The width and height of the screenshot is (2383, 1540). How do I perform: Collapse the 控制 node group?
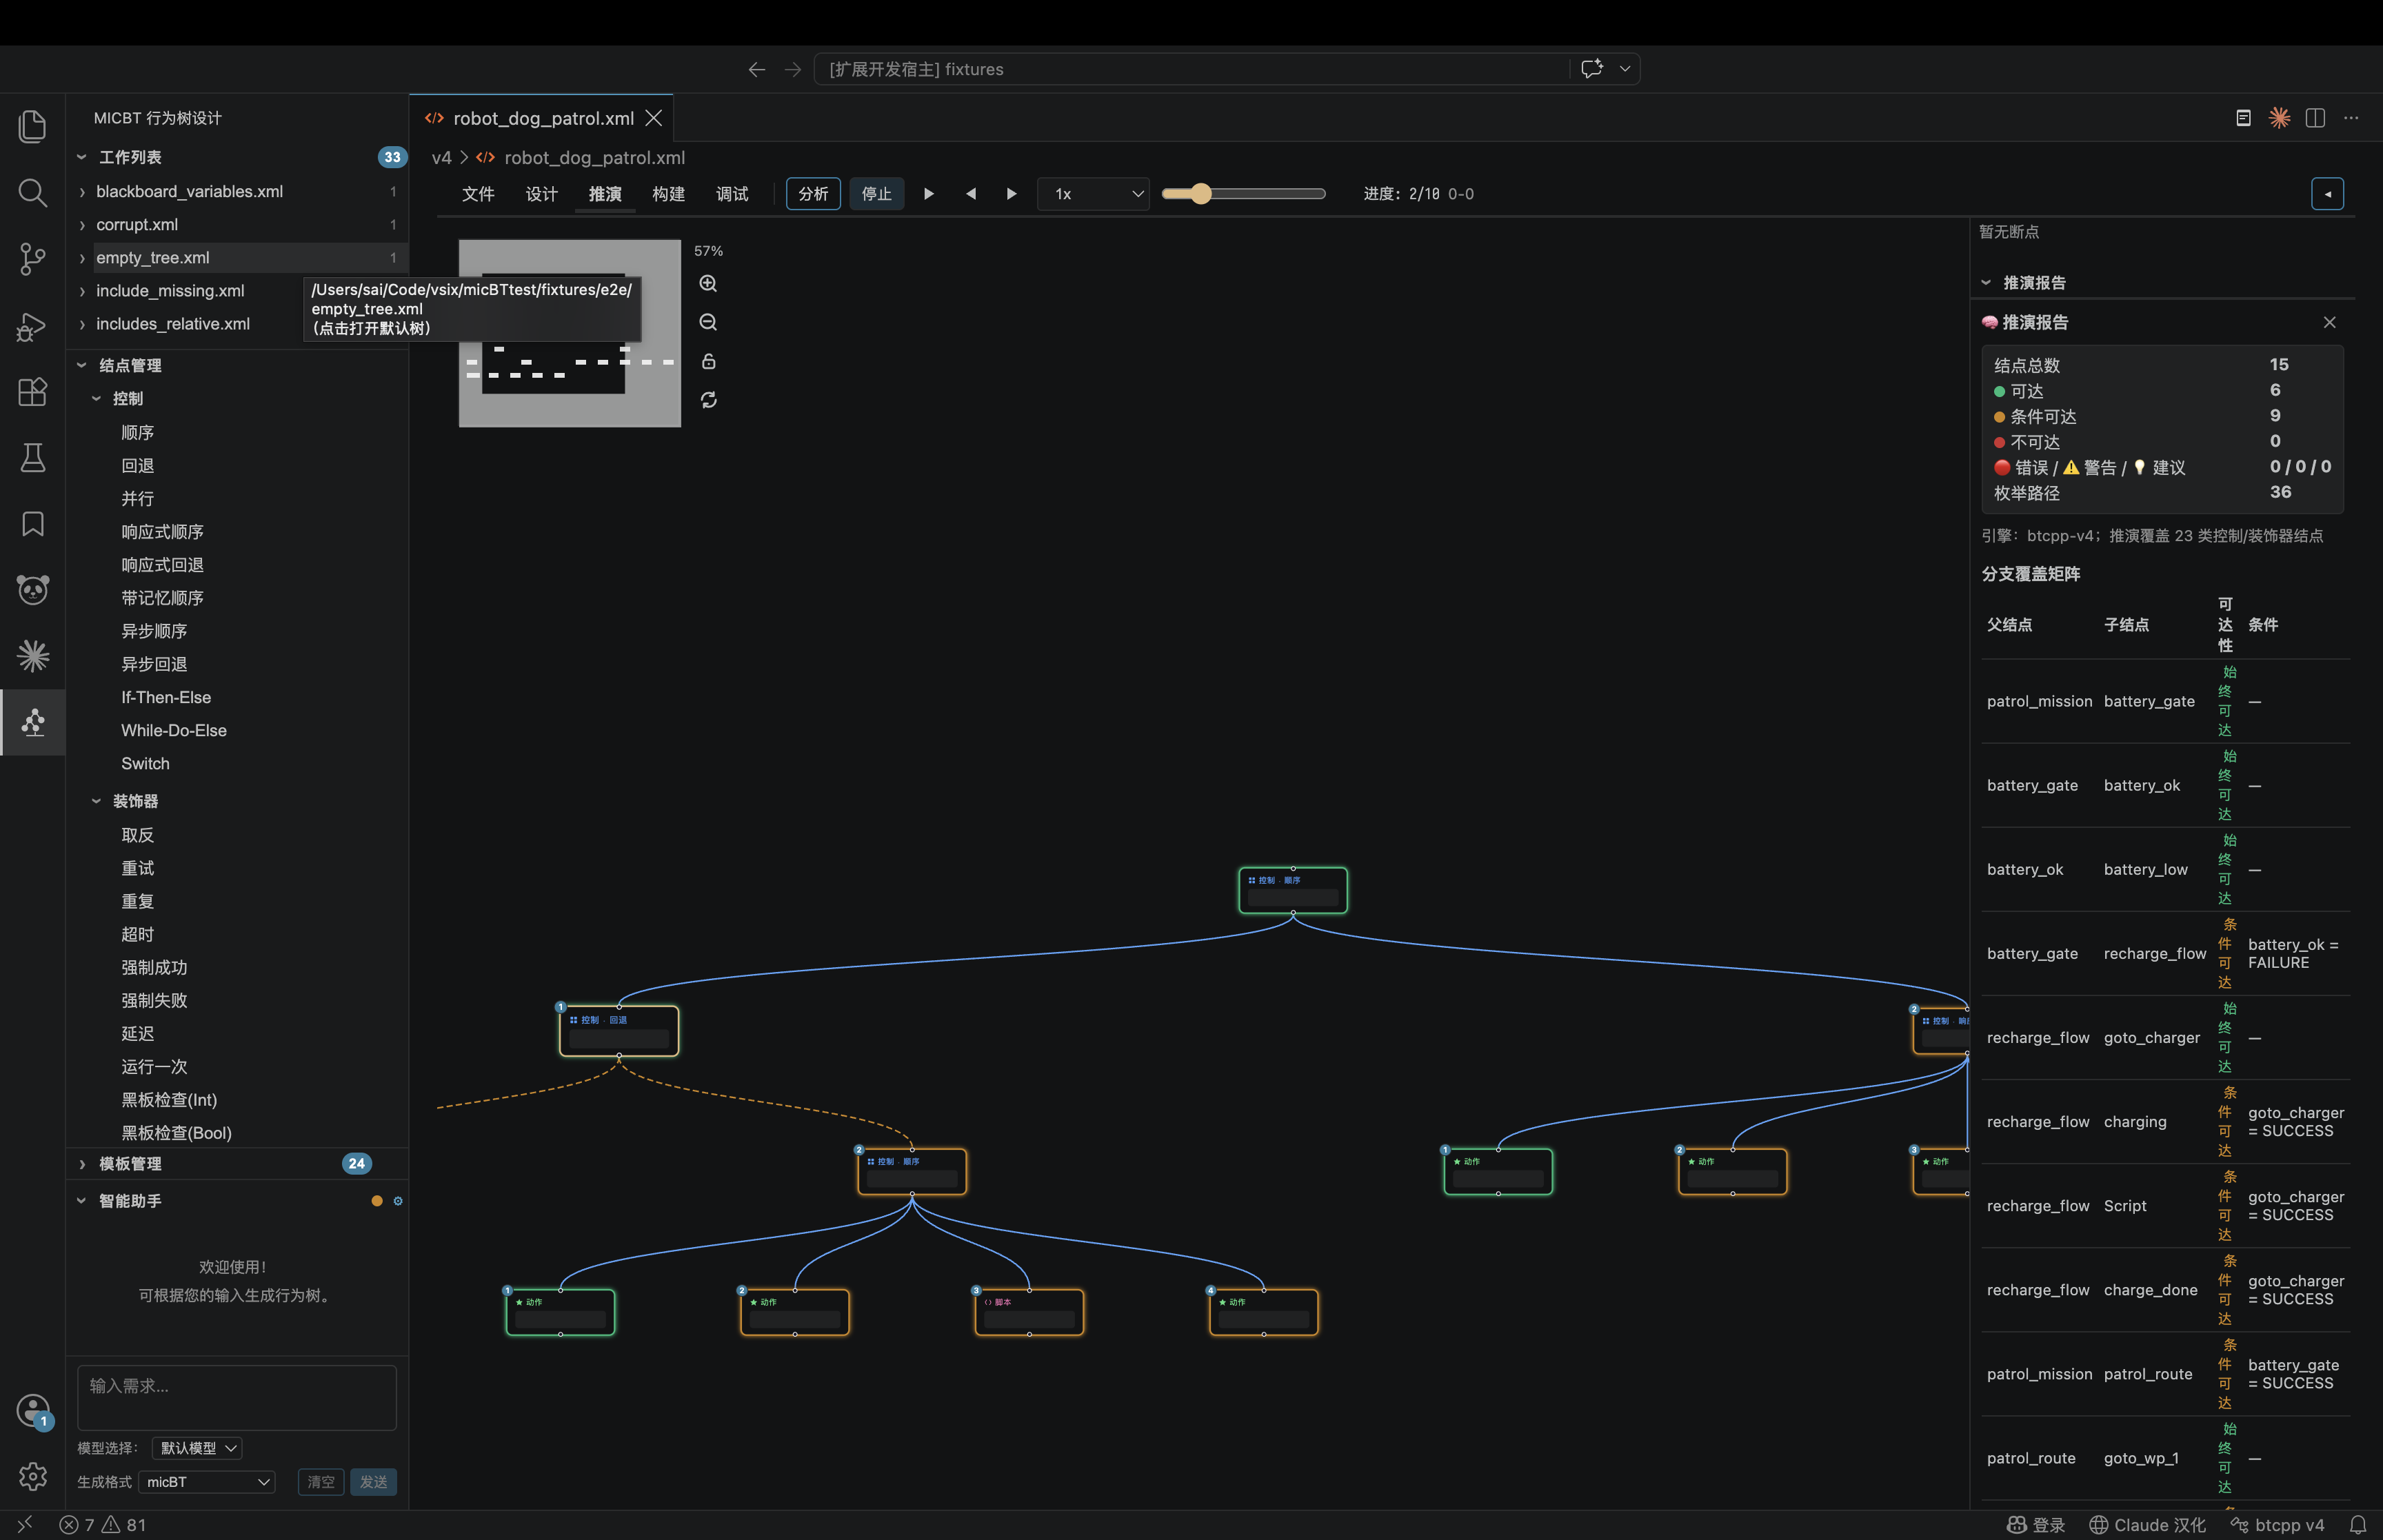96,398
